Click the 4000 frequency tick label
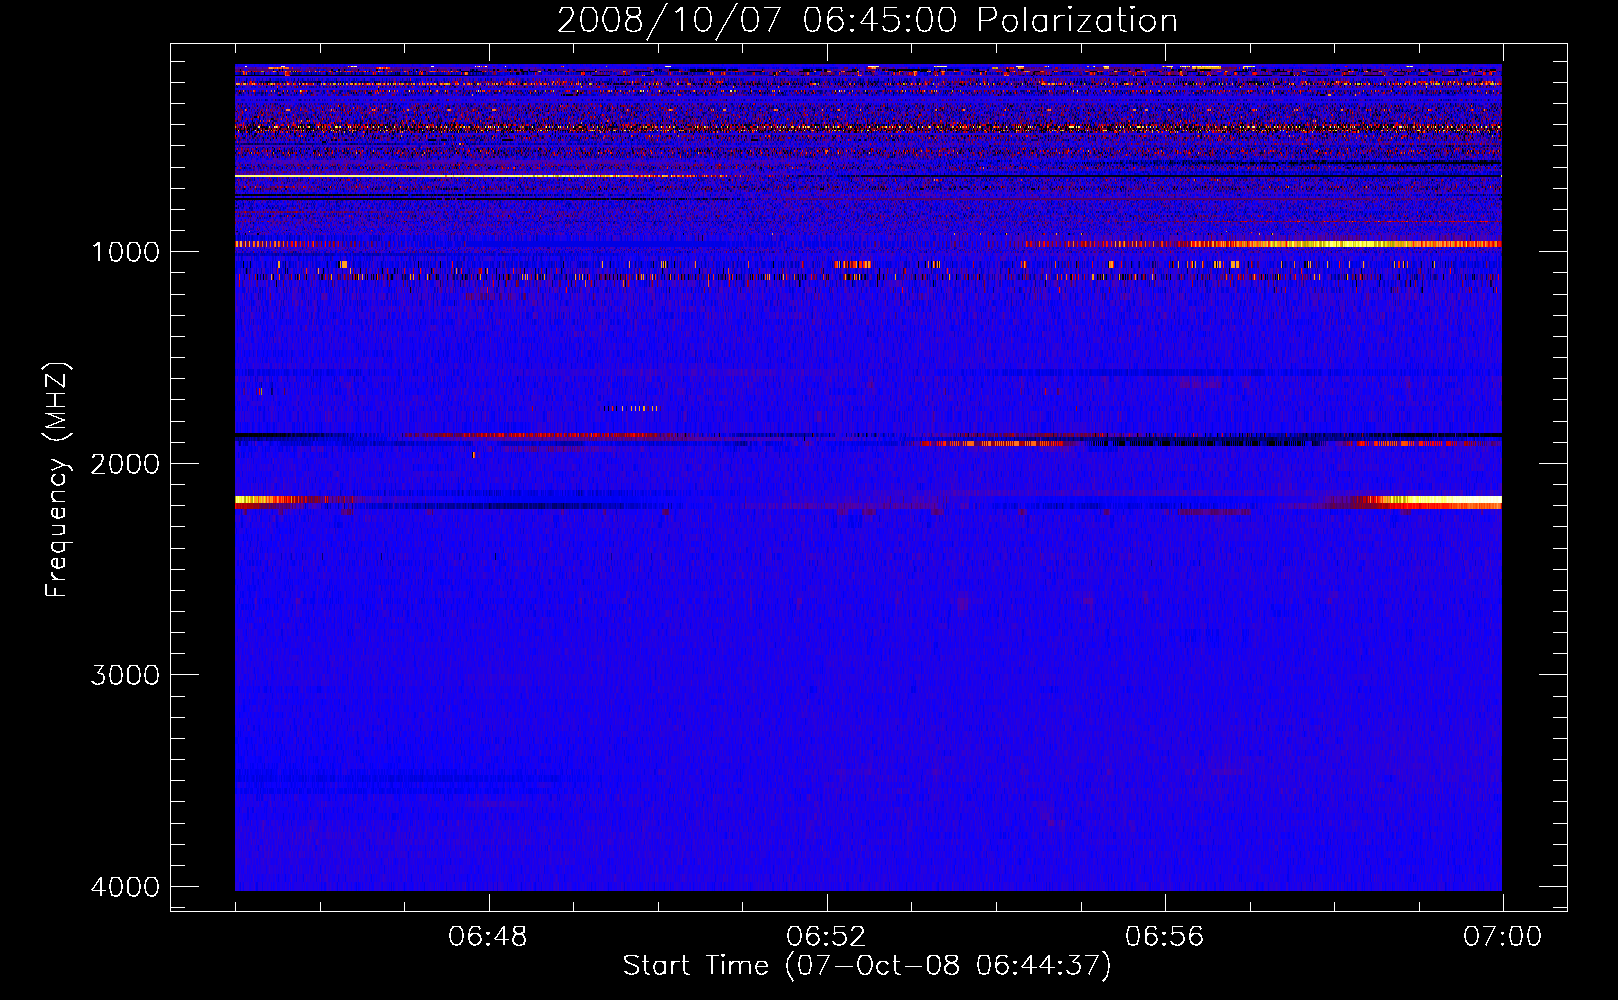 tap(125, 886)
